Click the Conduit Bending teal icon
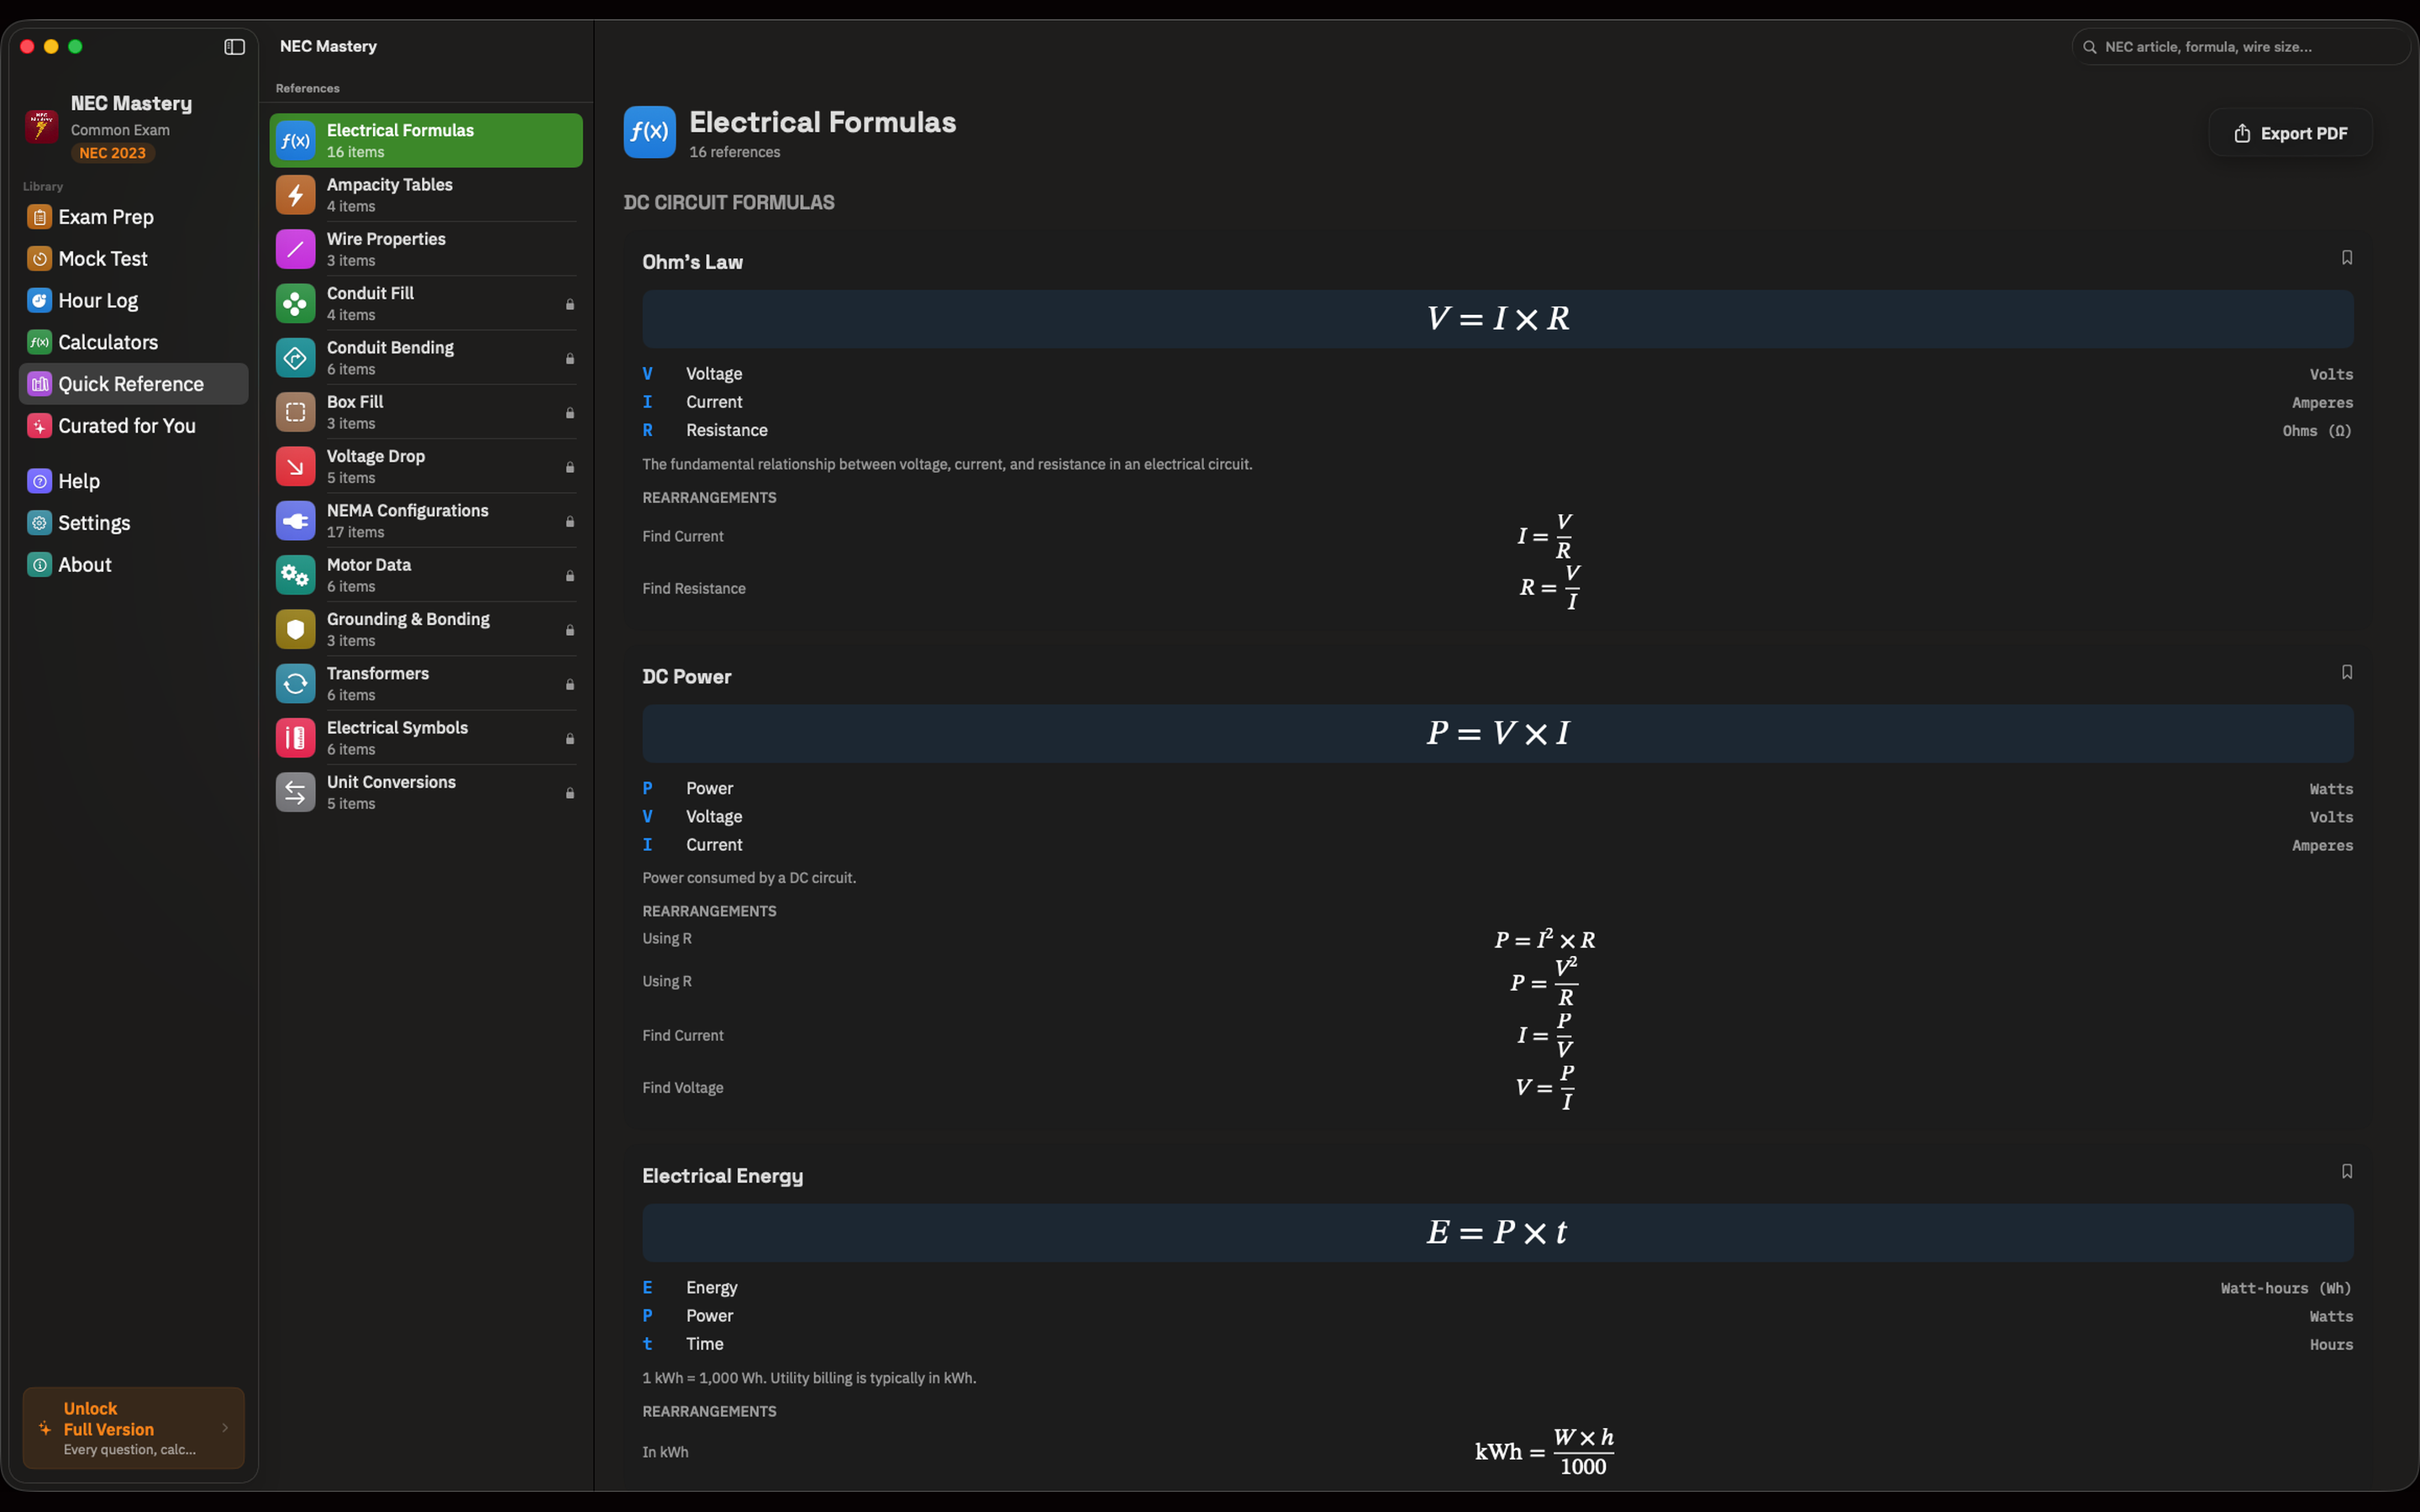 point(295,358)
